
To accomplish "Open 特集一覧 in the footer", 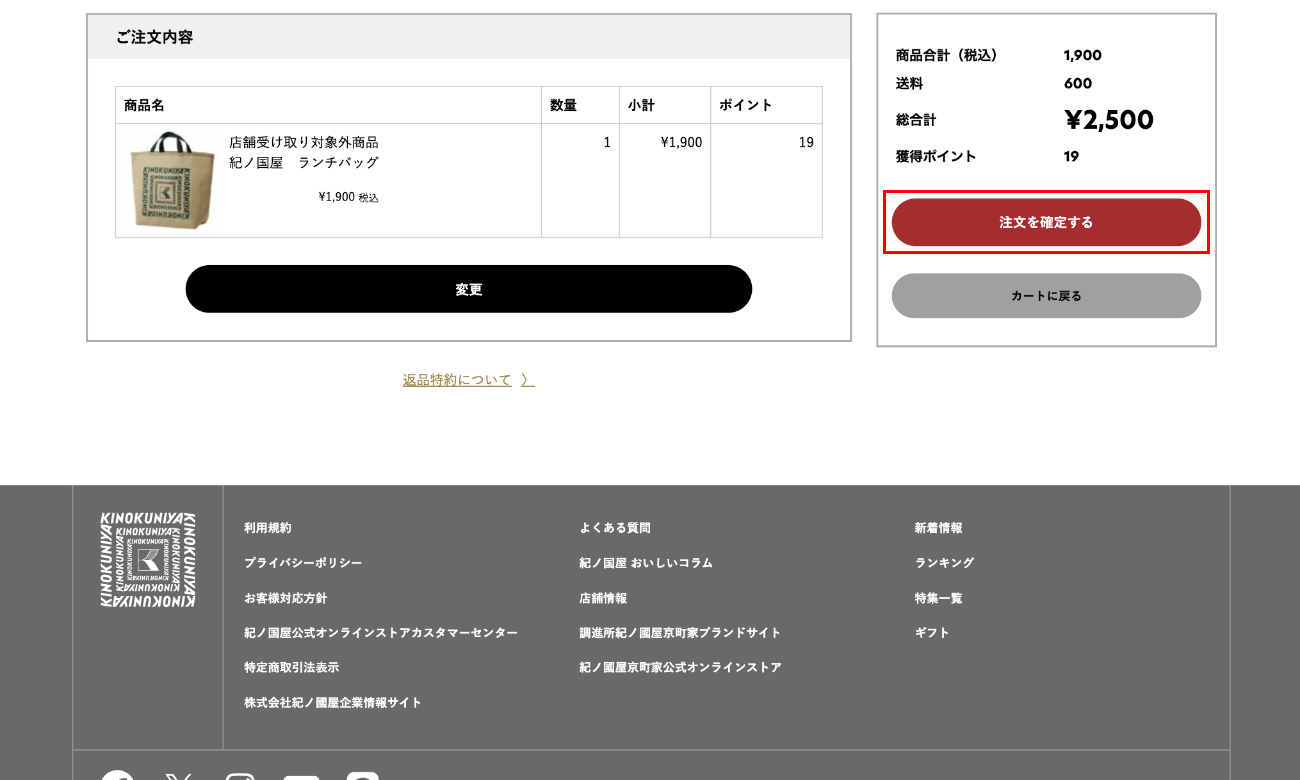I will 938,598.
